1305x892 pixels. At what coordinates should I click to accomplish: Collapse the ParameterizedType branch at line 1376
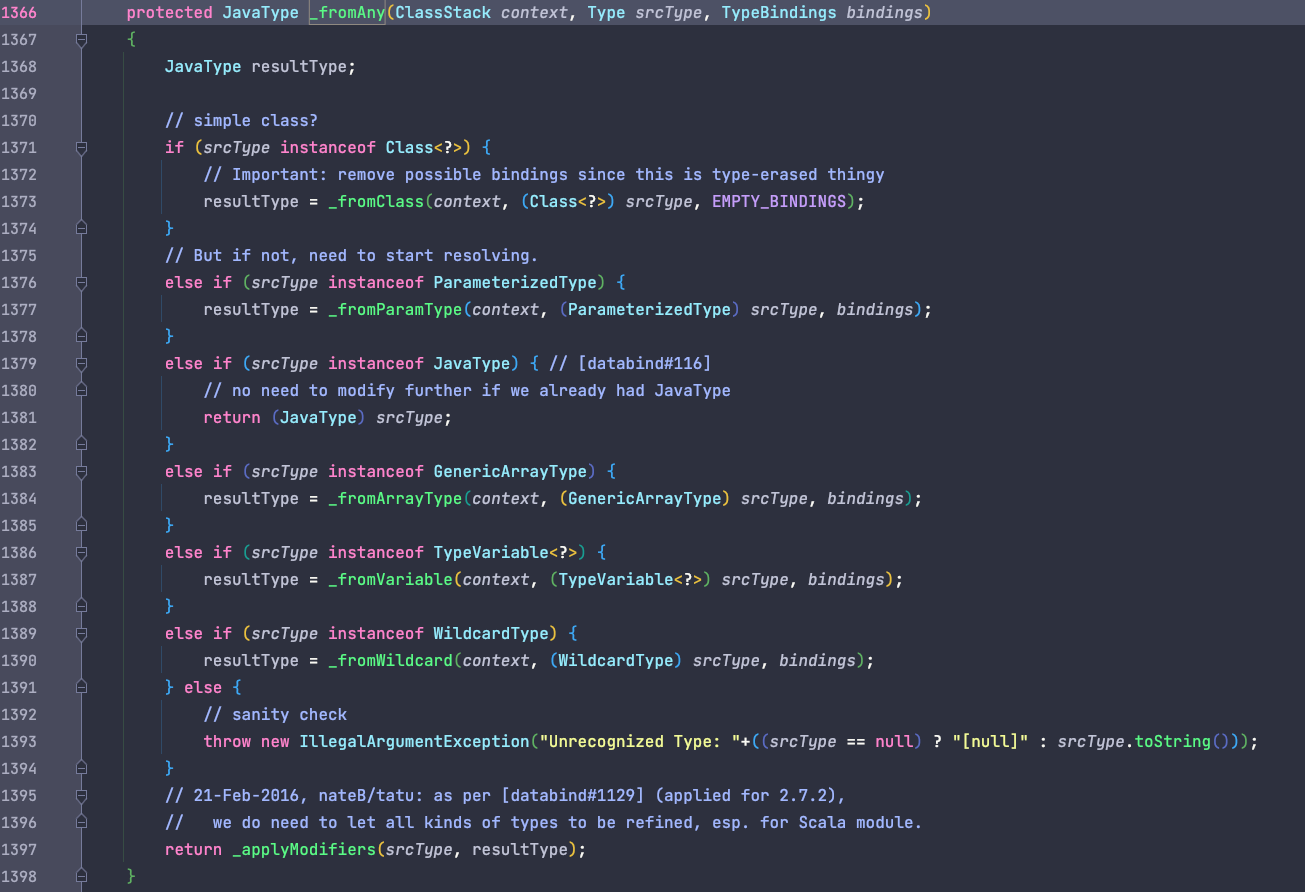82,282
